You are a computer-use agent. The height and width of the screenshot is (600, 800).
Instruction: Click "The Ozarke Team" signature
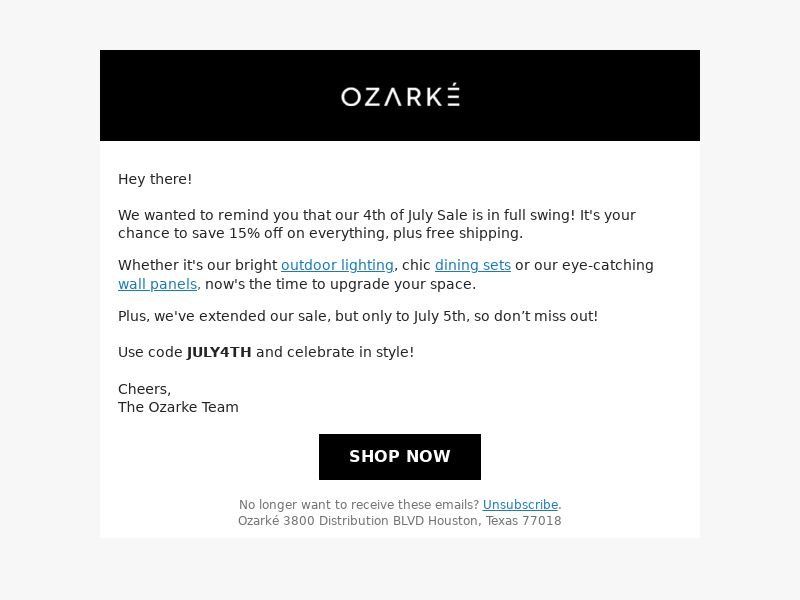click(x=178, y=407)
